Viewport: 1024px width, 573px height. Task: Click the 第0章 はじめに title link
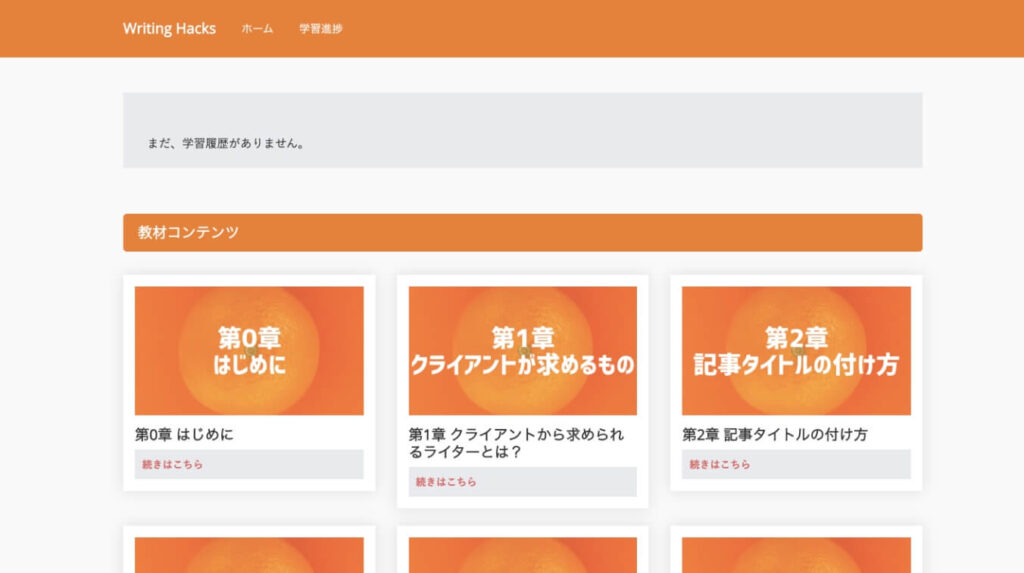pyautogui.click(x=184, y=435)
